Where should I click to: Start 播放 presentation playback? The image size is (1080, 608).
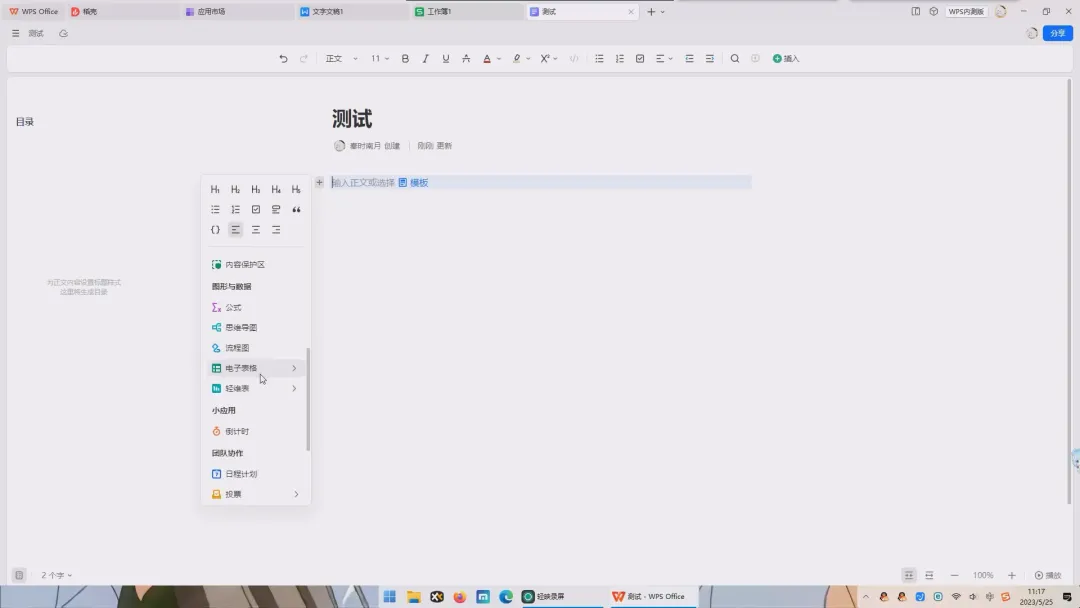(1048, 576)
